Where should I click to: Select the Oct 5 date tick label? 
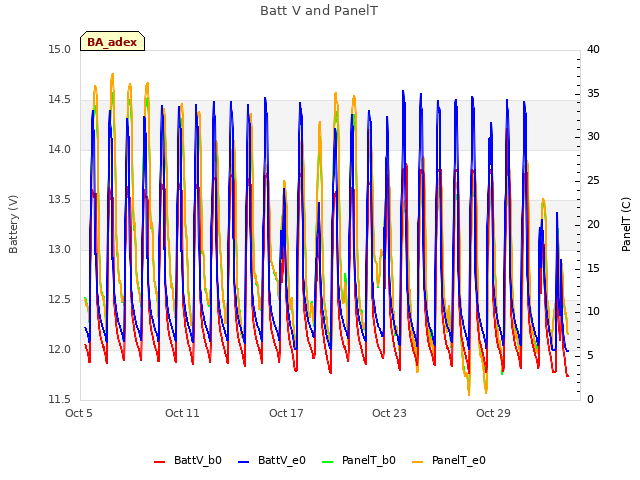coord(79,413)
